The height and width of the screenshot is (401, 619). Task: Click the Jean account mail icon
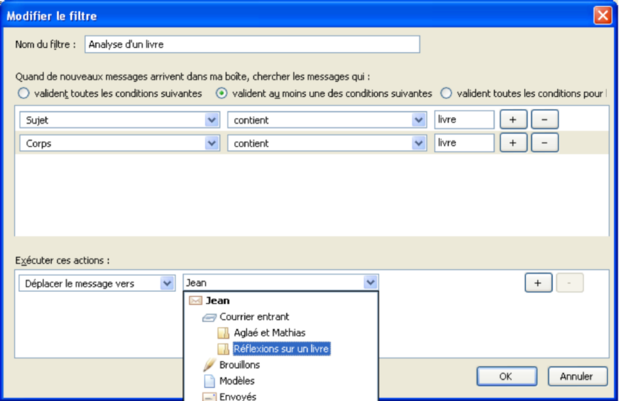(x=195, y=300)
